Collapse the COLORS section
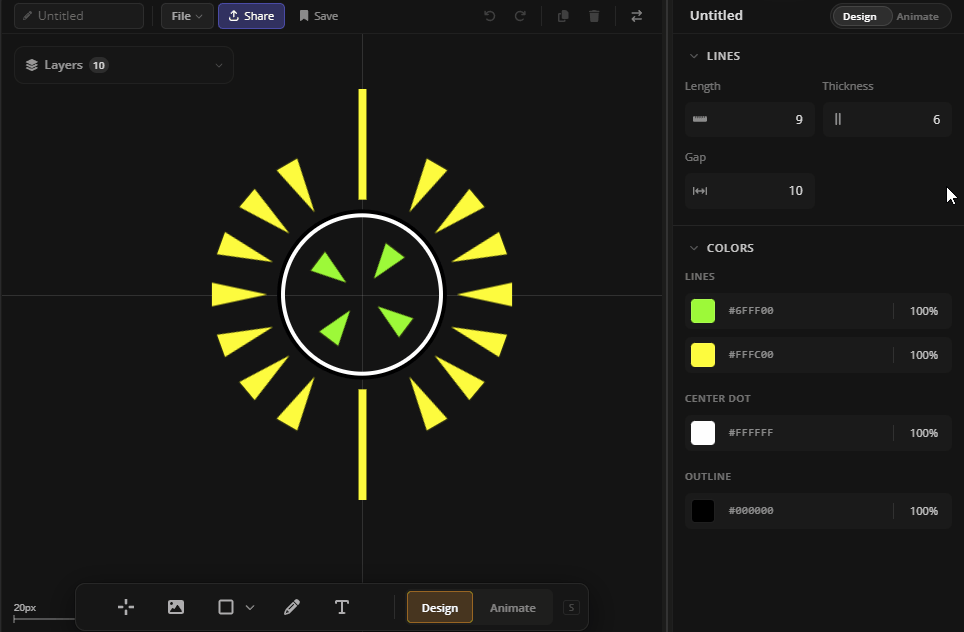Image resolution: width=964 pixels, height=632 pixels. [x=694, y=248]
